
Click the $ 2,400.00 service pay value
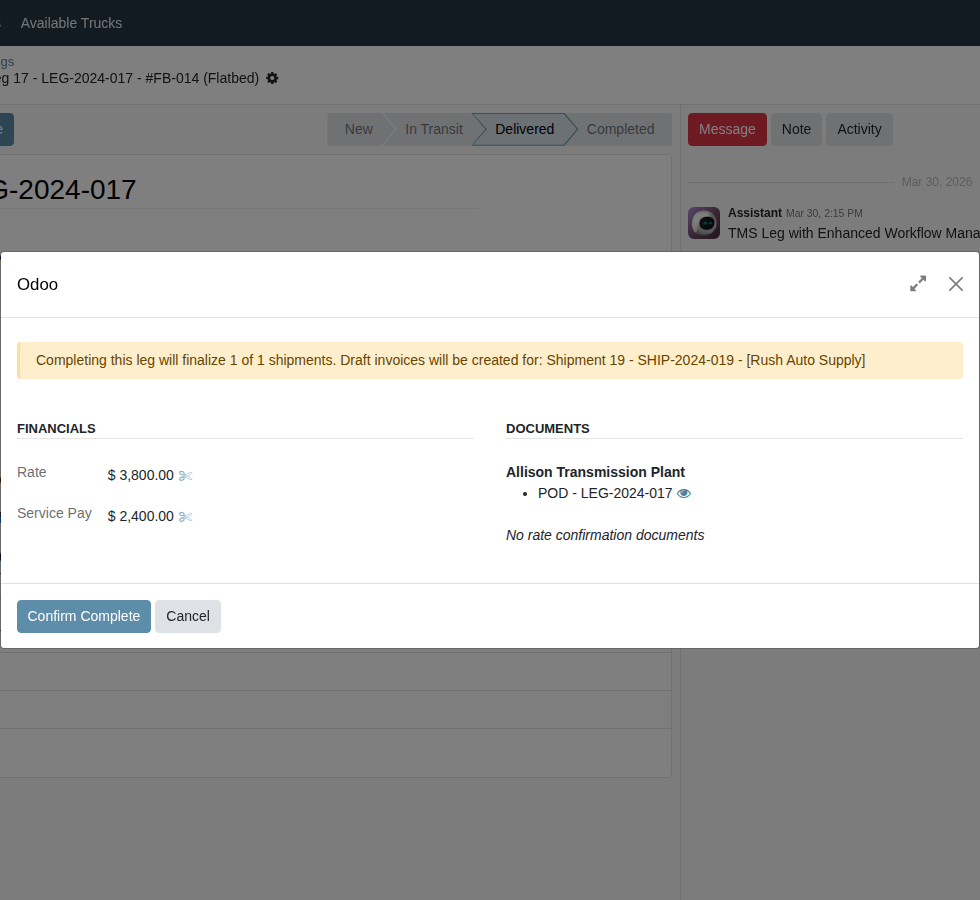tap(141, 516)
